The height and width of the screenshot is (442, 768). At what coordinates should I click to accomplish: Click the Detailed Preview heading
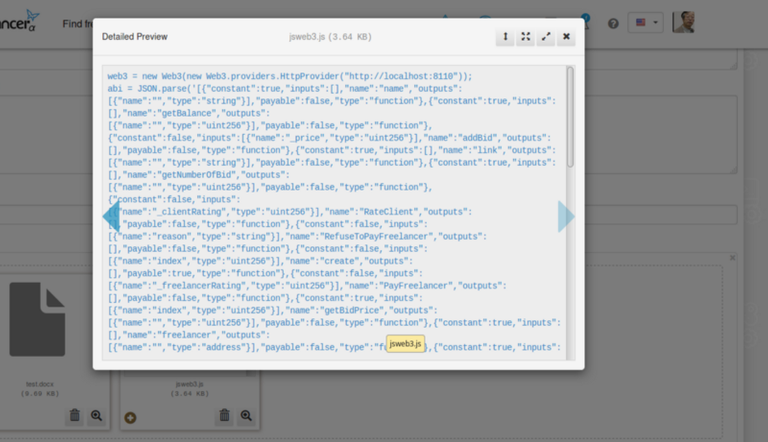pyautogui.click(x=135, y=37)
